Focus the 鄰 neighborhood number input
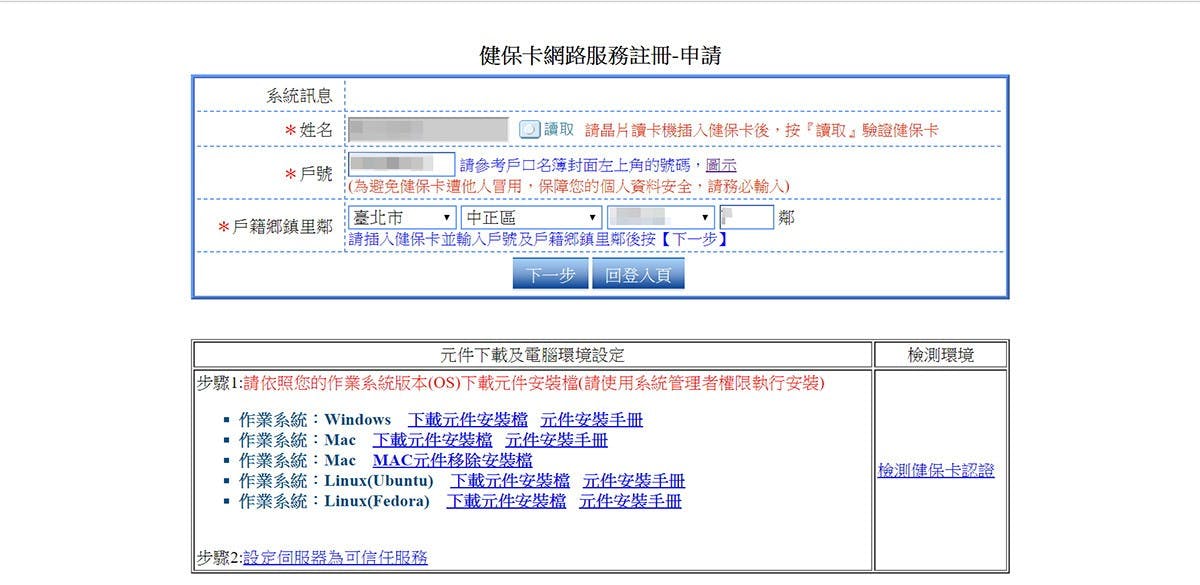Viewport: 1200px width, 585px height. [746, 217]
